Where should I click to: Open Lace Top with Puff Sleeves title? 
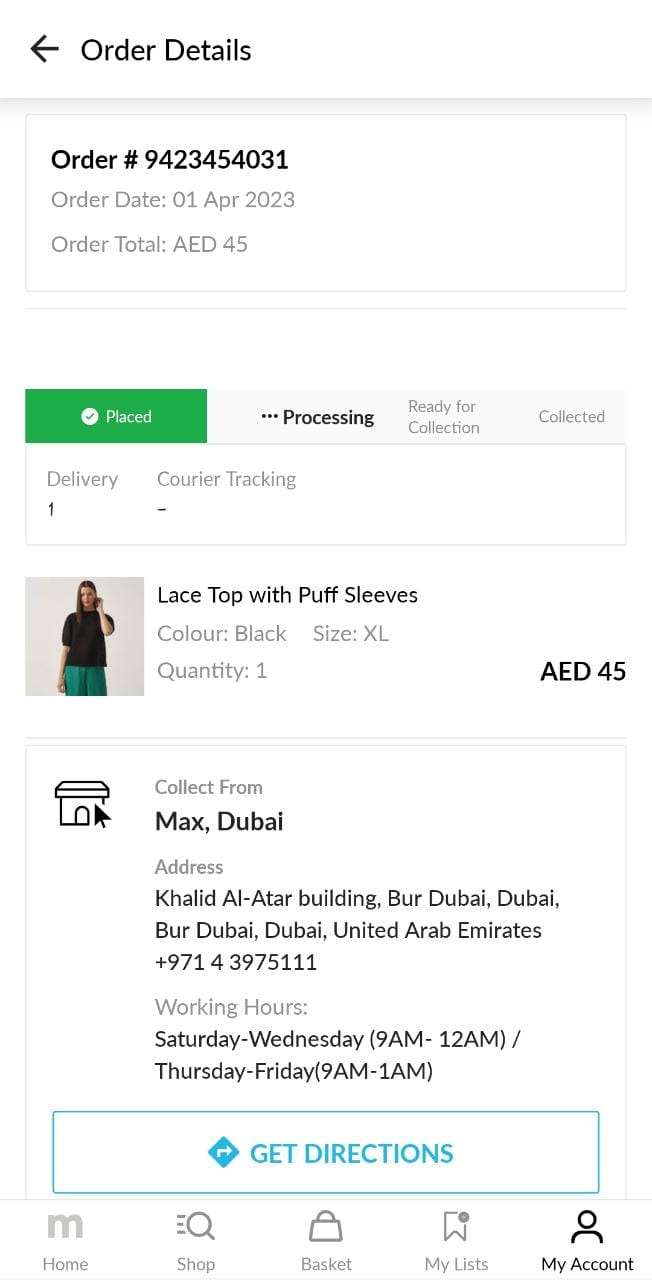287,595
